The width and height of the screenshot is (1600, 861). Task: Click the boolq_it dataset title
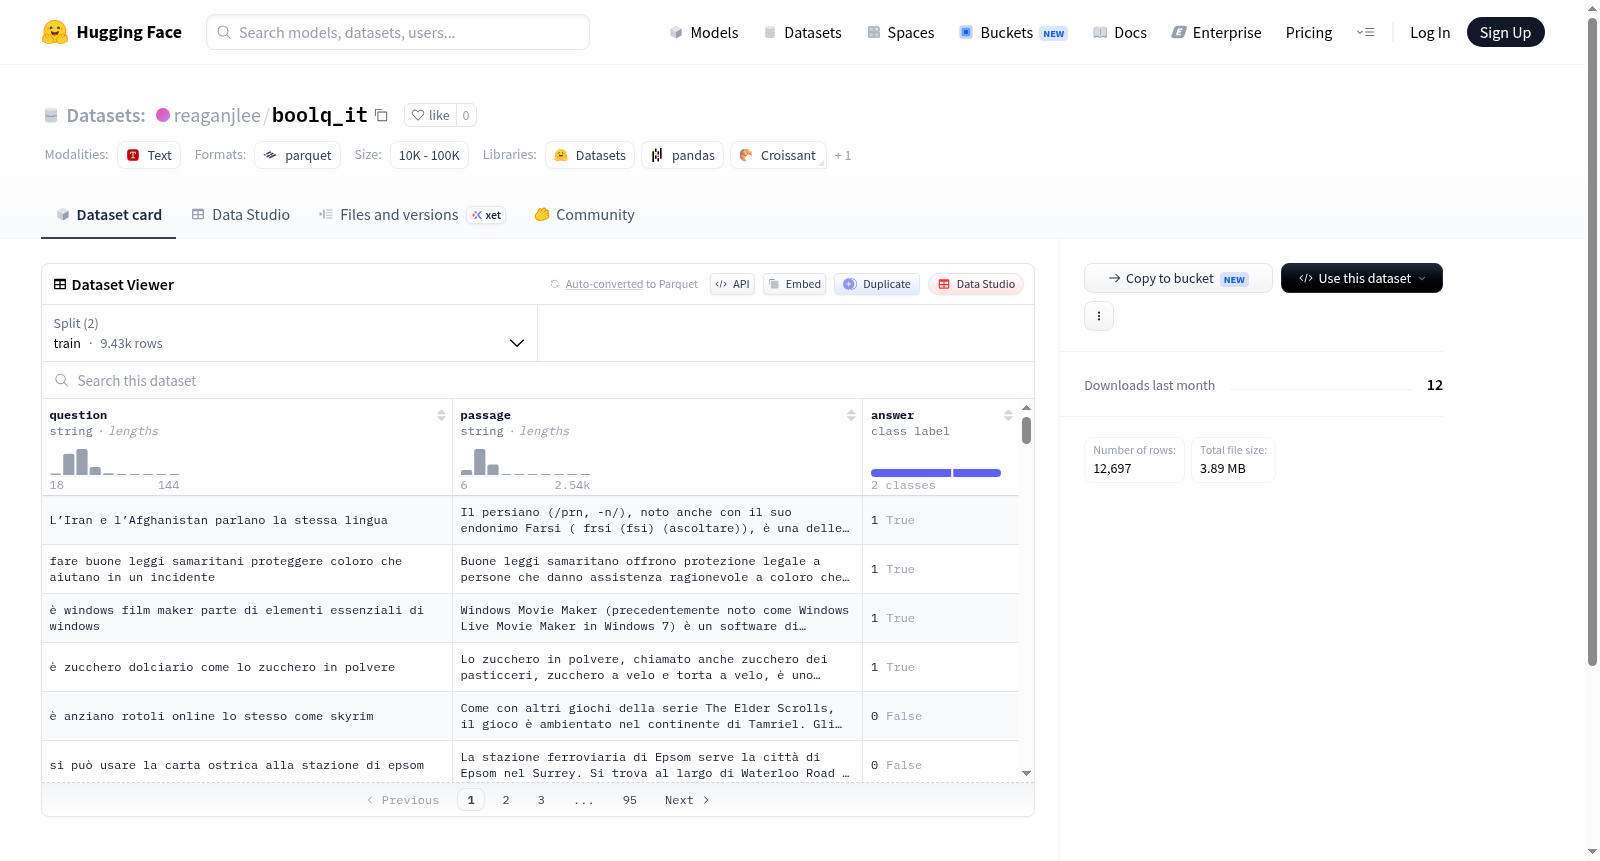pos(320,115)
